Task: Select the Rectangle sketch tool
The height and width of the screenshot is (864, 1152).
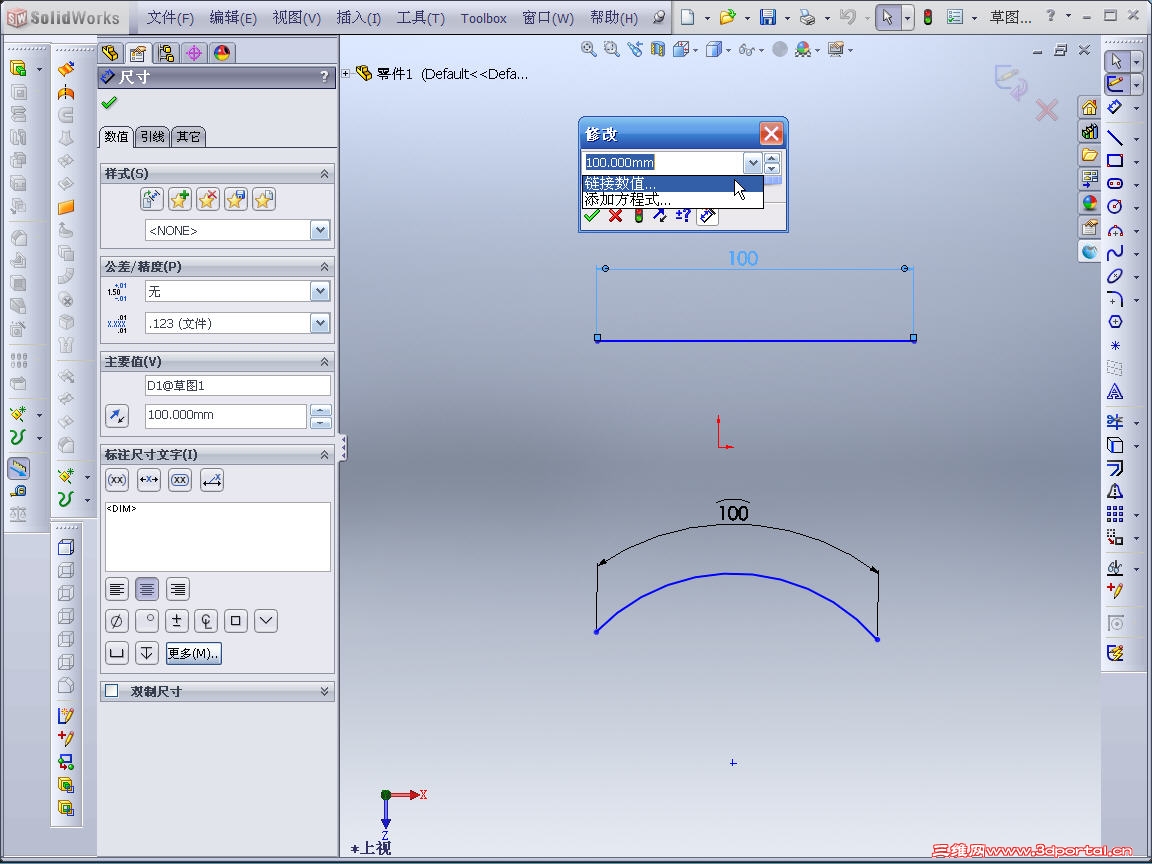Action: coord(1115,160)
